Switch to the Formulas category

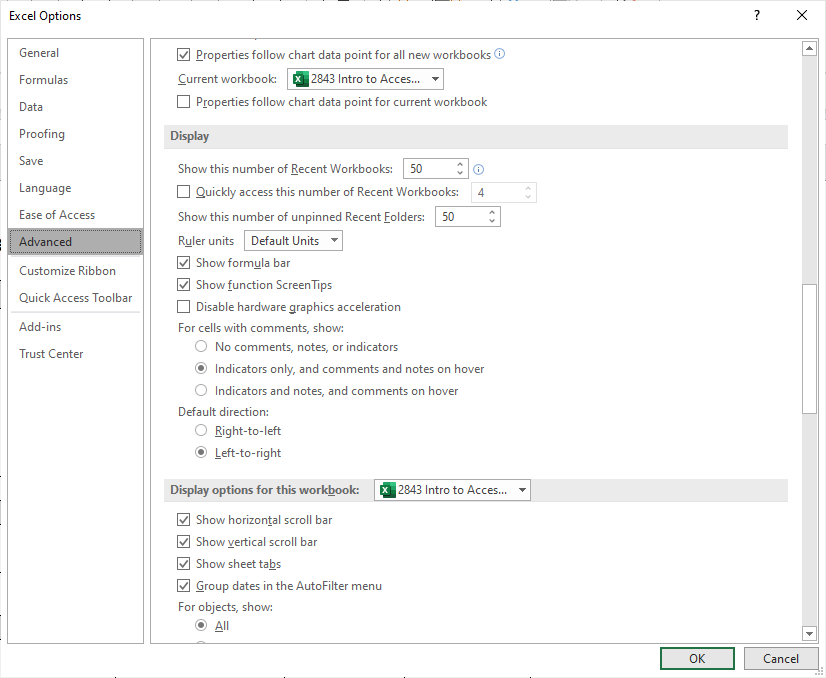pyautogui.click(x=43, y=79)
